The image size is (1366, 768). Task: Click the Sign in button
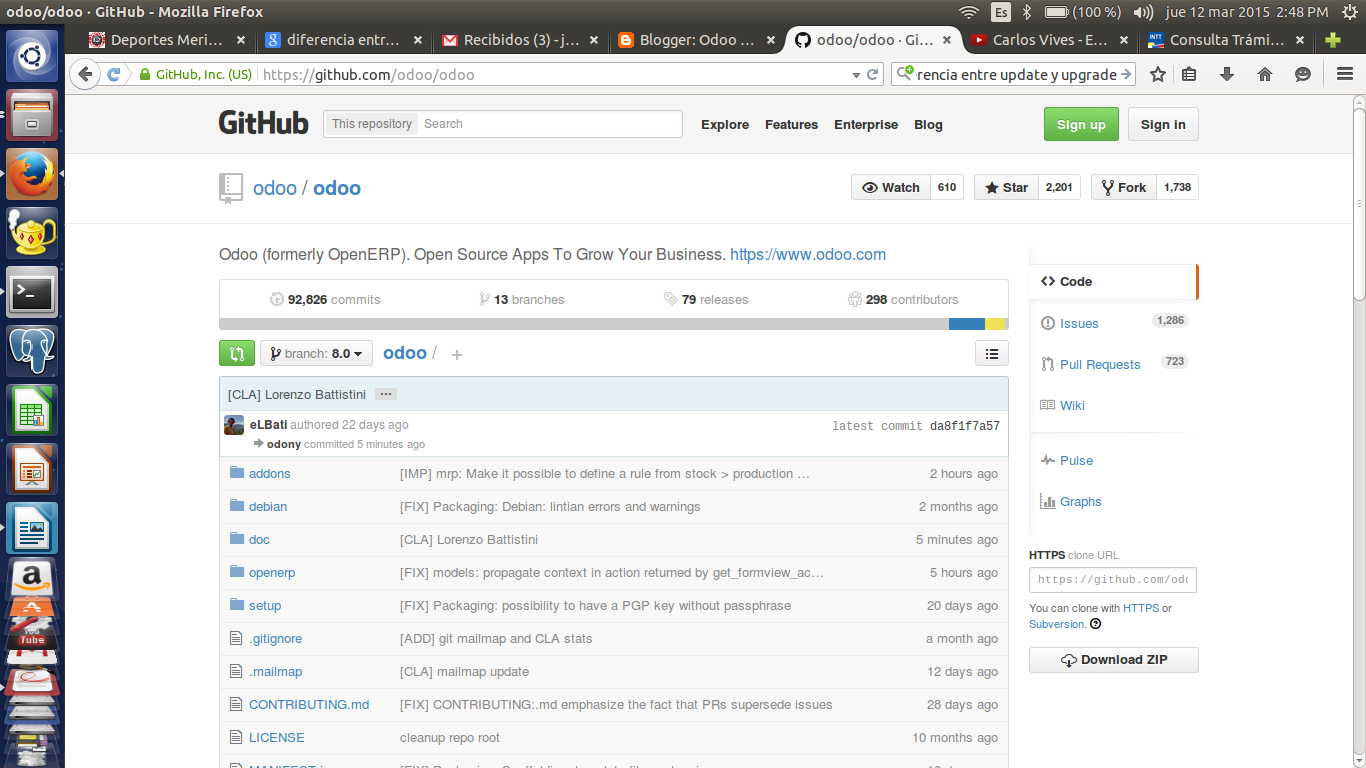coord(1163,124)
